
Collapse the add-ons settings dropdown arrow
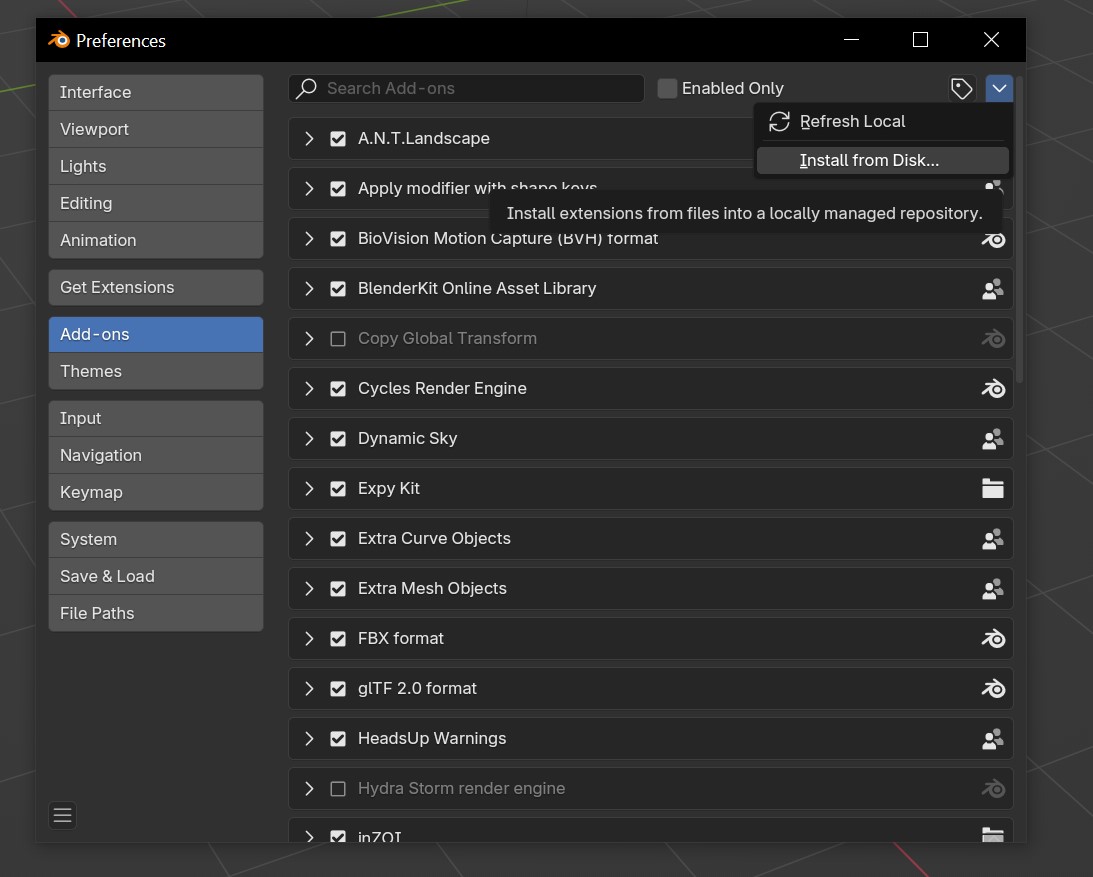pyautogui.click(x=999, y=89)
